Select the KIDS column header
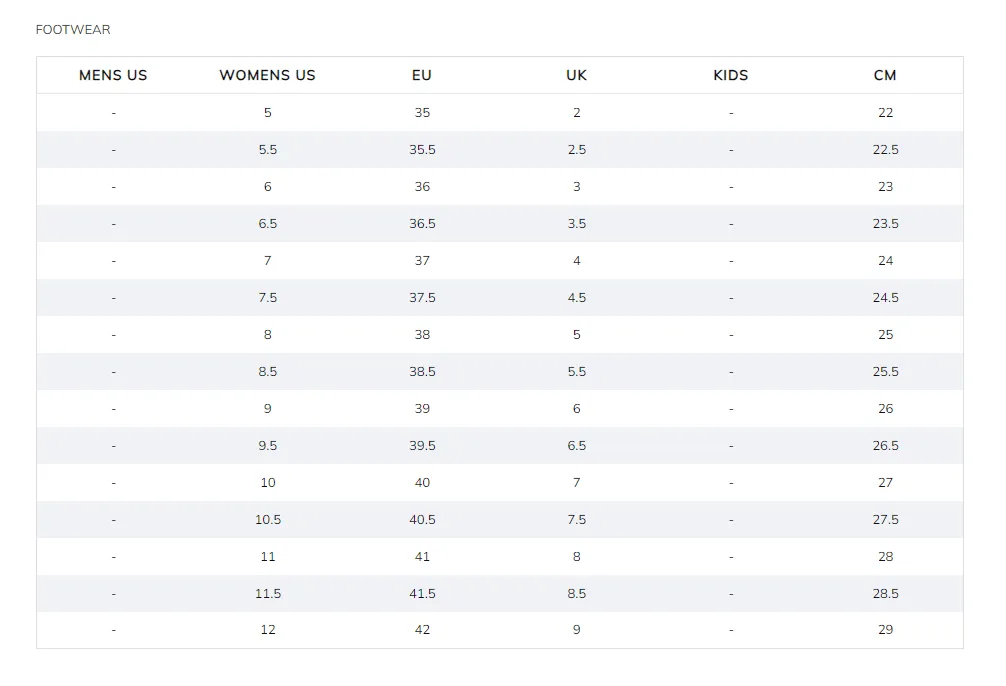 point(731,75)
